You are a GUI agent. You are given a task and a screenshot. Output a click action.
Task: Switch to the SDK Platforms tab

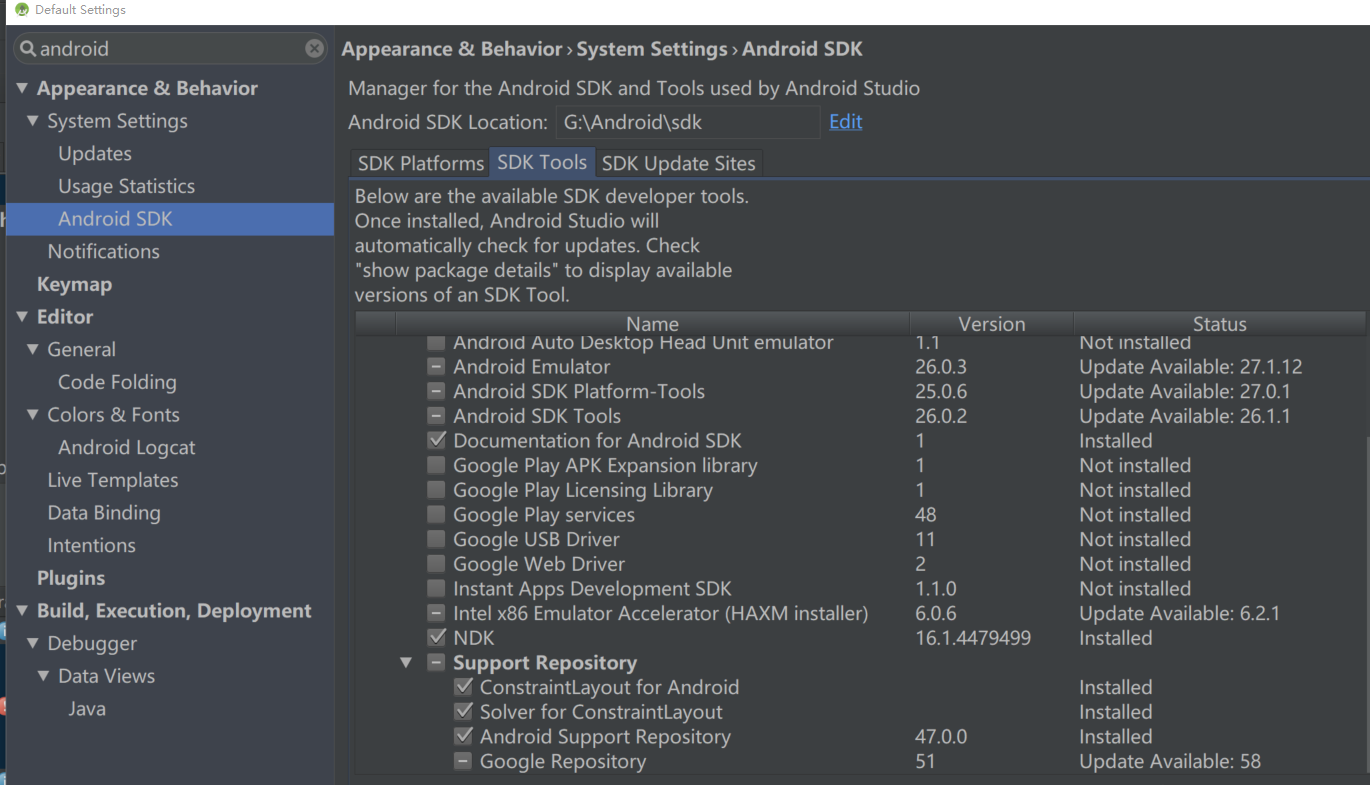[420, 163]
